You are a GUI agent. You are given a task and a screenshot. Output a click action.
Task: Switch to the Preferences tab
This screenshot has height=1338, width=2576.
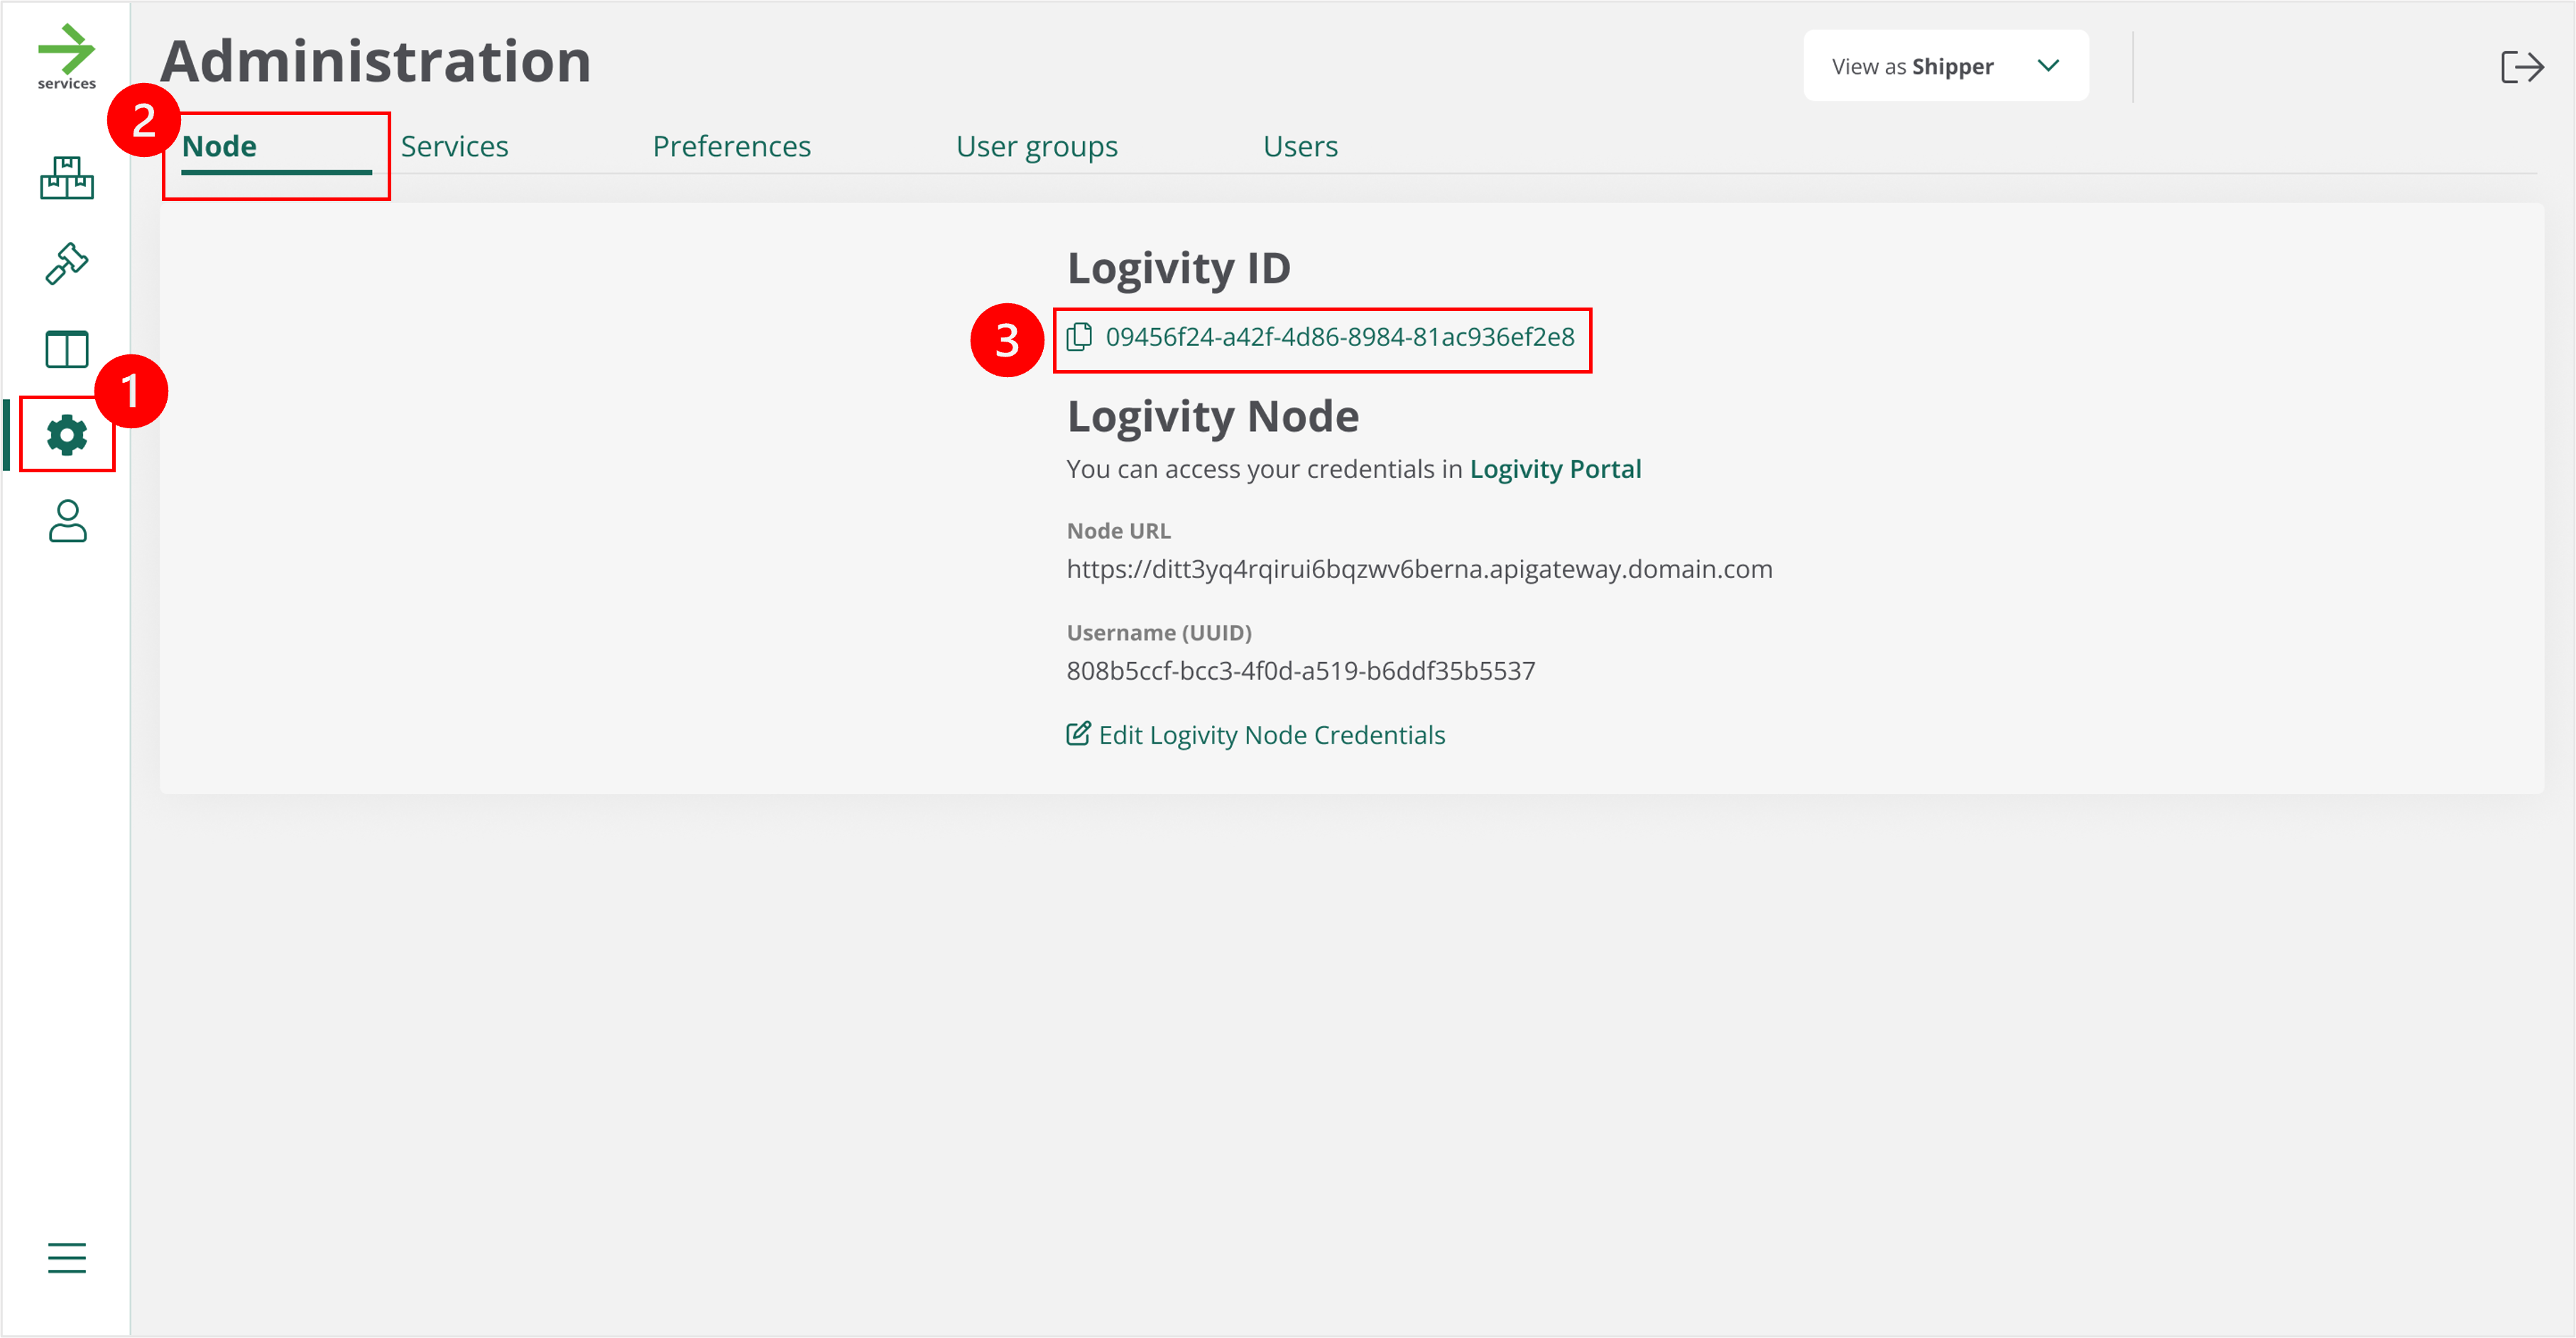pyautogui.click(x=731, y=147)
